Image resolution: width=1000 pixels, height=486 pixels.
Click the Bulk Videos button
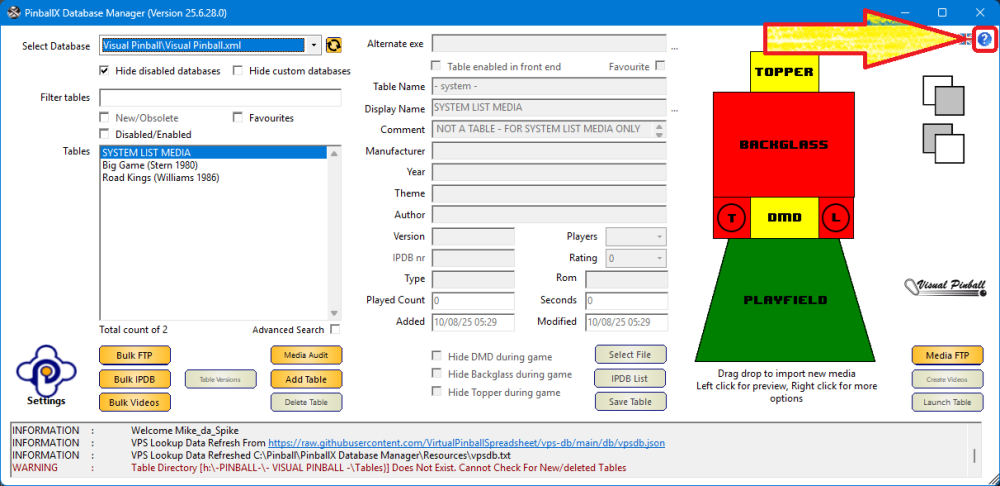pos(134,402)
